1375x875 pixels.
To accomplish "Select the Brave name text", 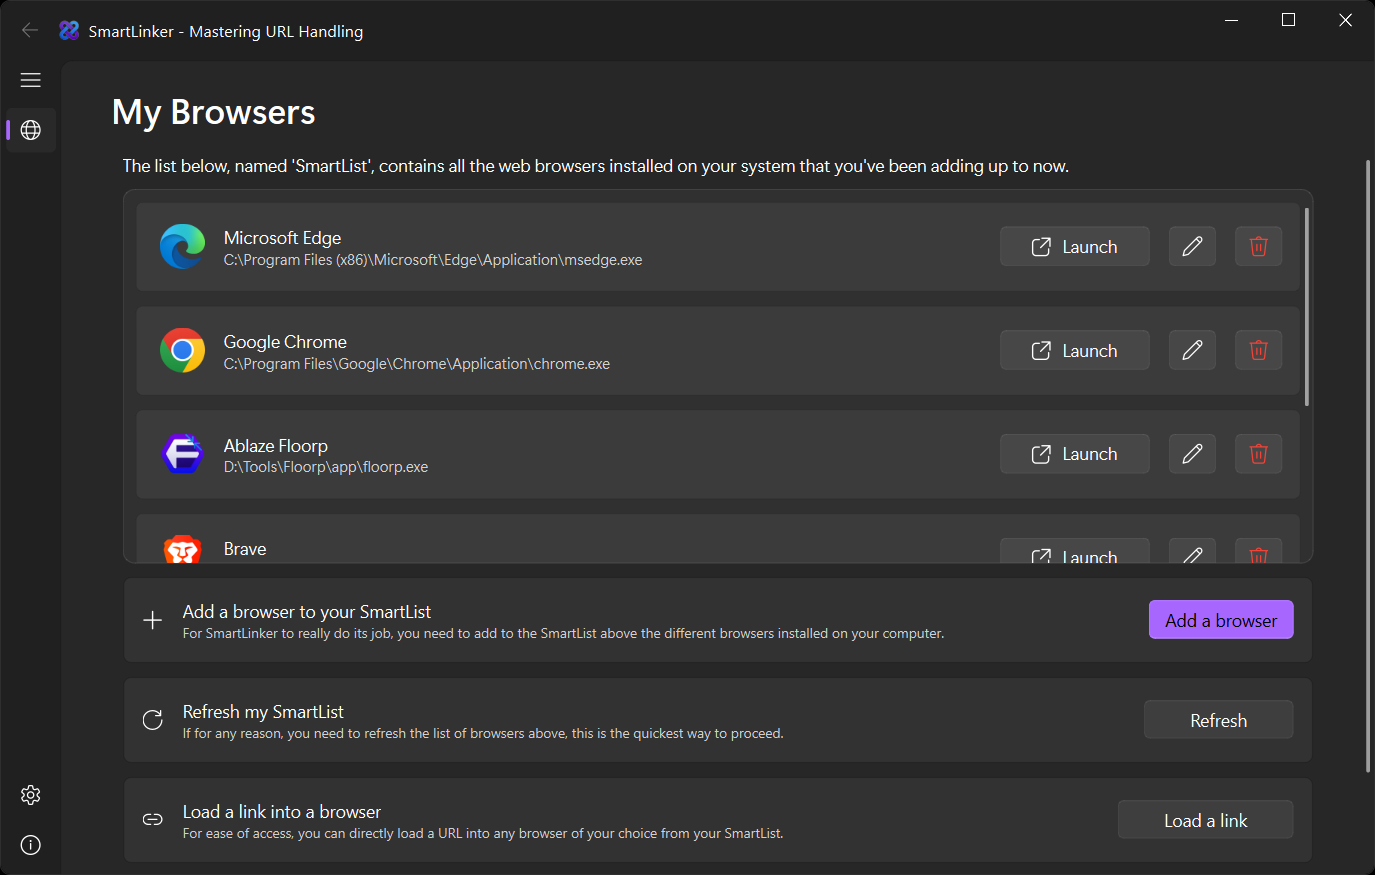I will (x=245, y=549).
